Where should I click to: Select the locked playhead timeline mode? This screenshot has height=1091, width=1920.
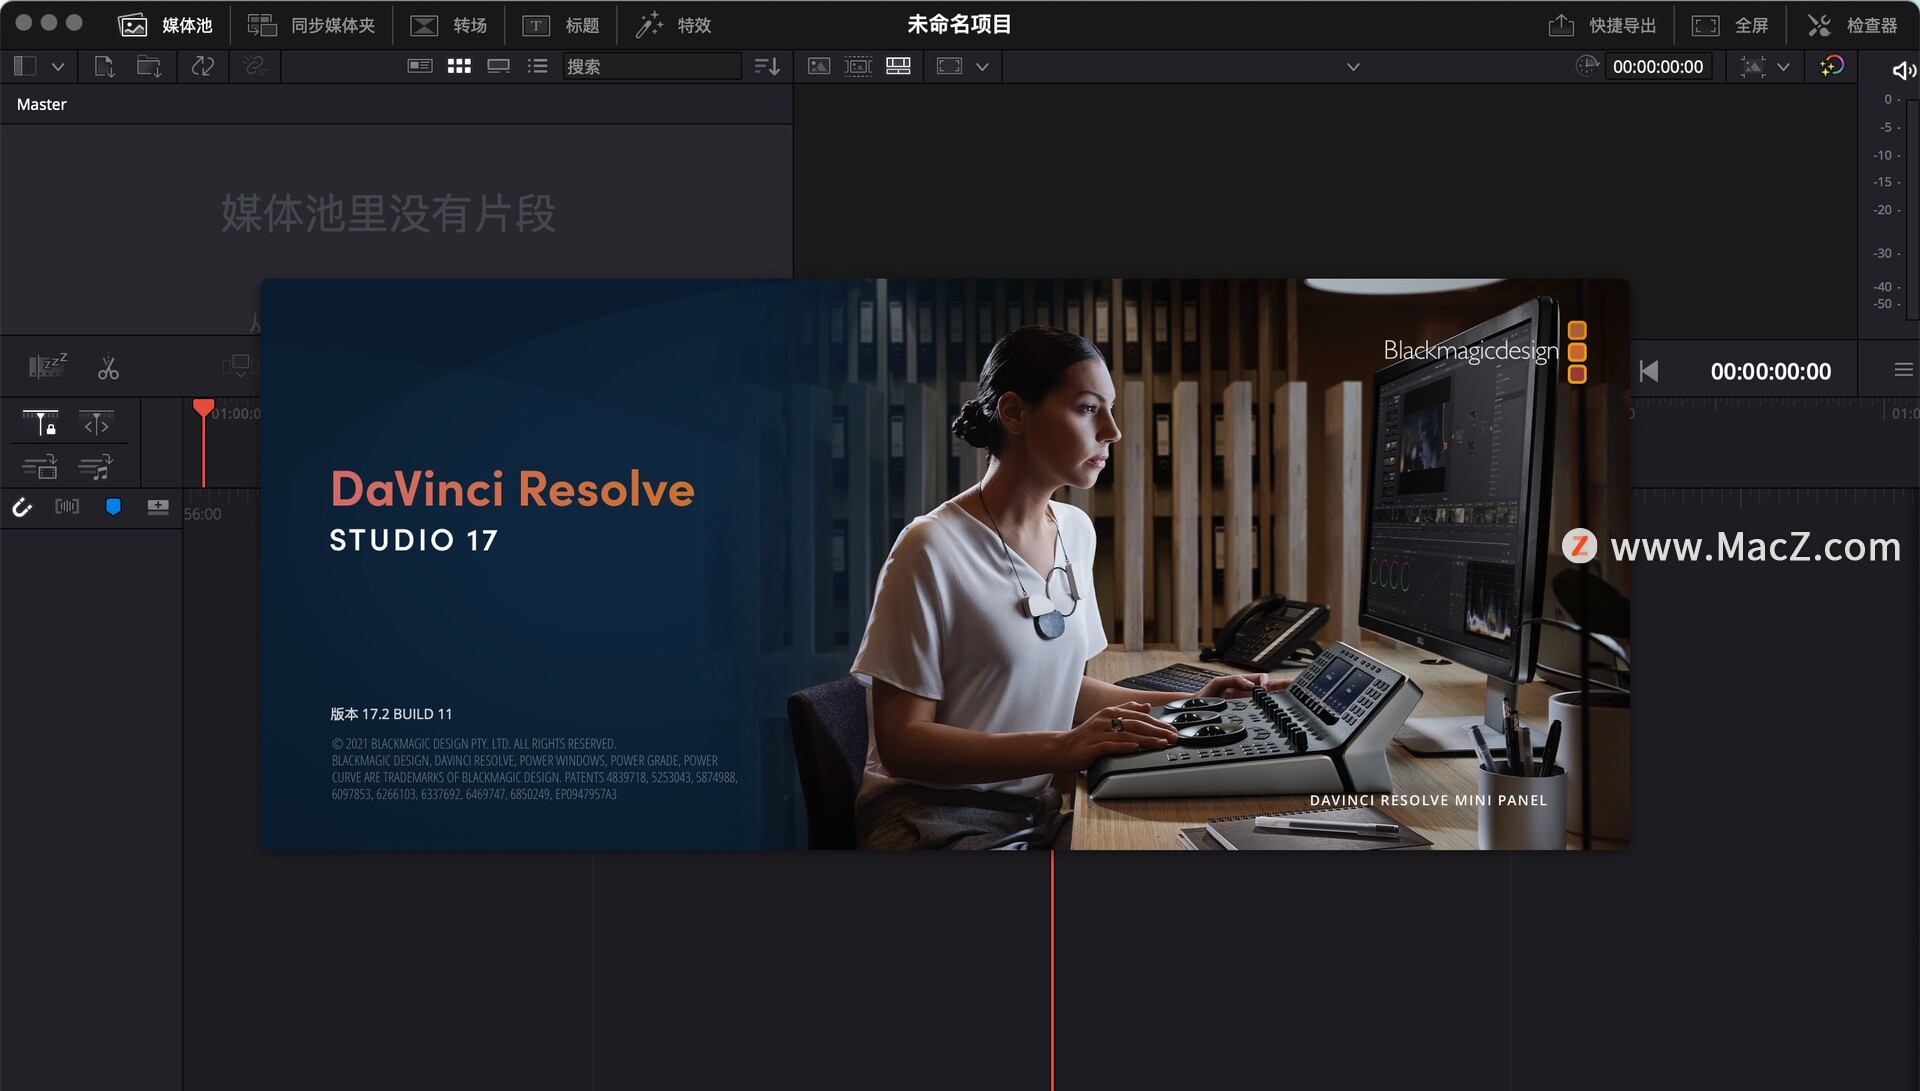coord(40,423)
